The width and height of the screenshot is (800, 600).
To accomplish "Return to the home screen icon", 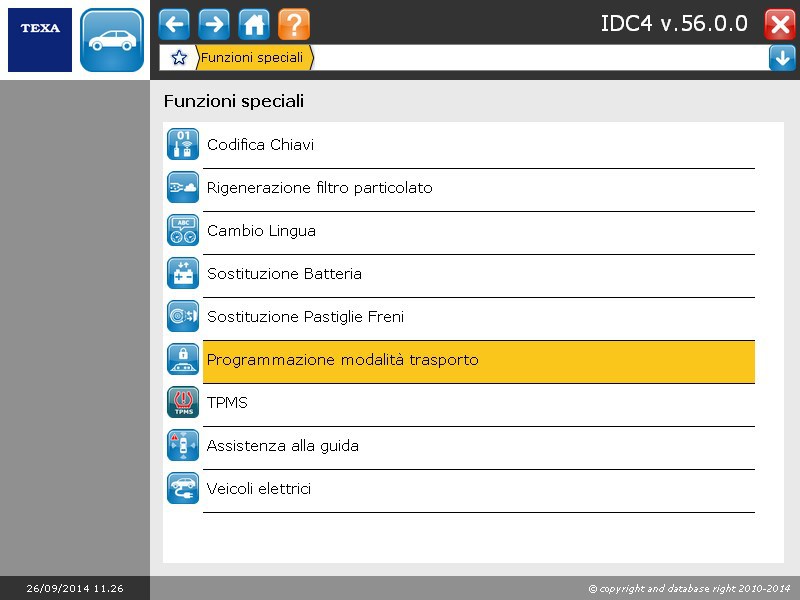I will tap(254, 24).
